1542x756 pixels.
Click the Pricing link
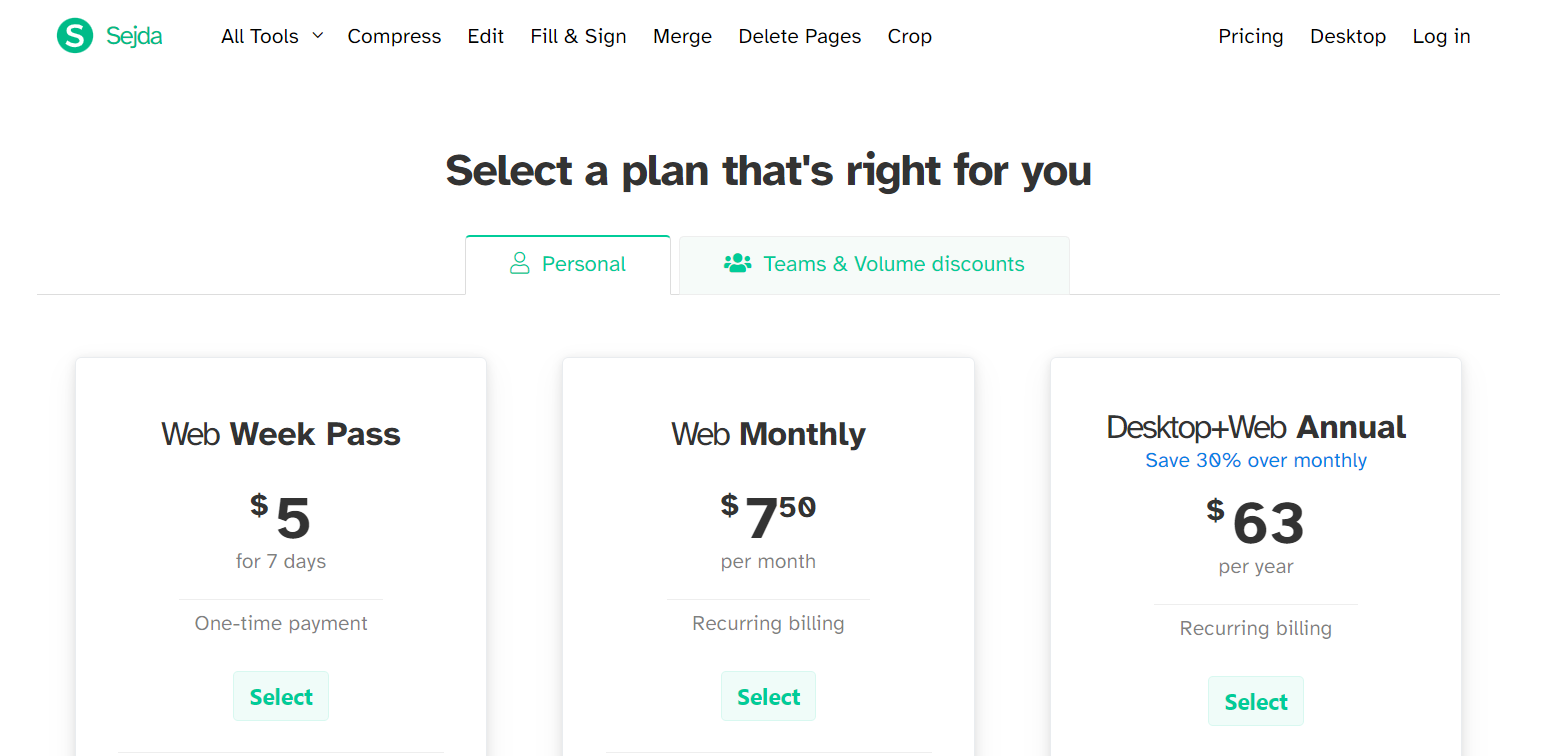(1251, 36)
